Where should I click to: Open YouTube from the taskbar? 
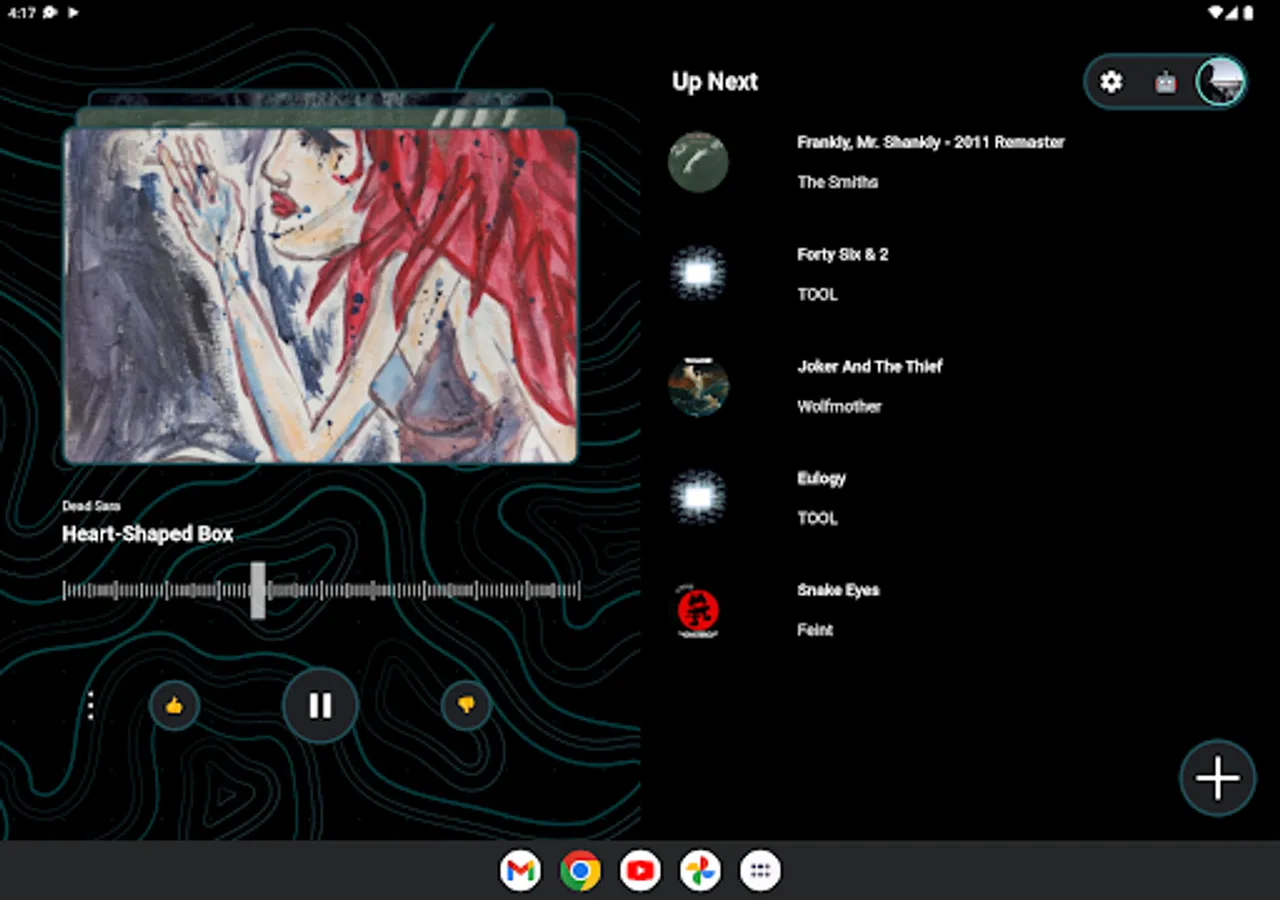pyautogui.click(x=640, y=871)
